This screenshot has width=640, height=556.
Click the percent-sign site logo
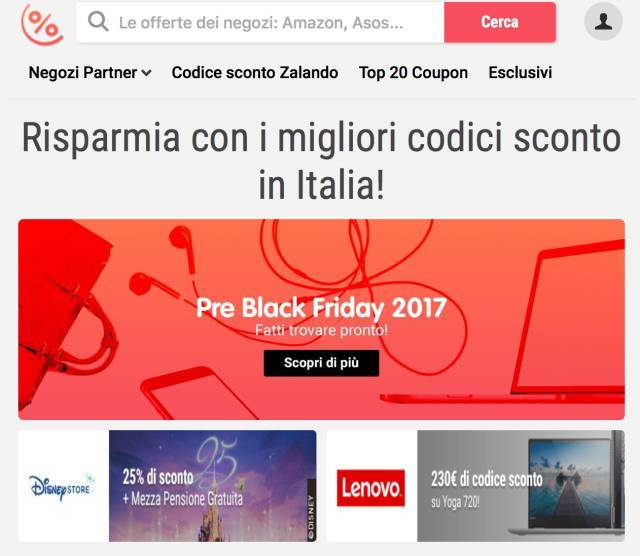coord(42,24)
